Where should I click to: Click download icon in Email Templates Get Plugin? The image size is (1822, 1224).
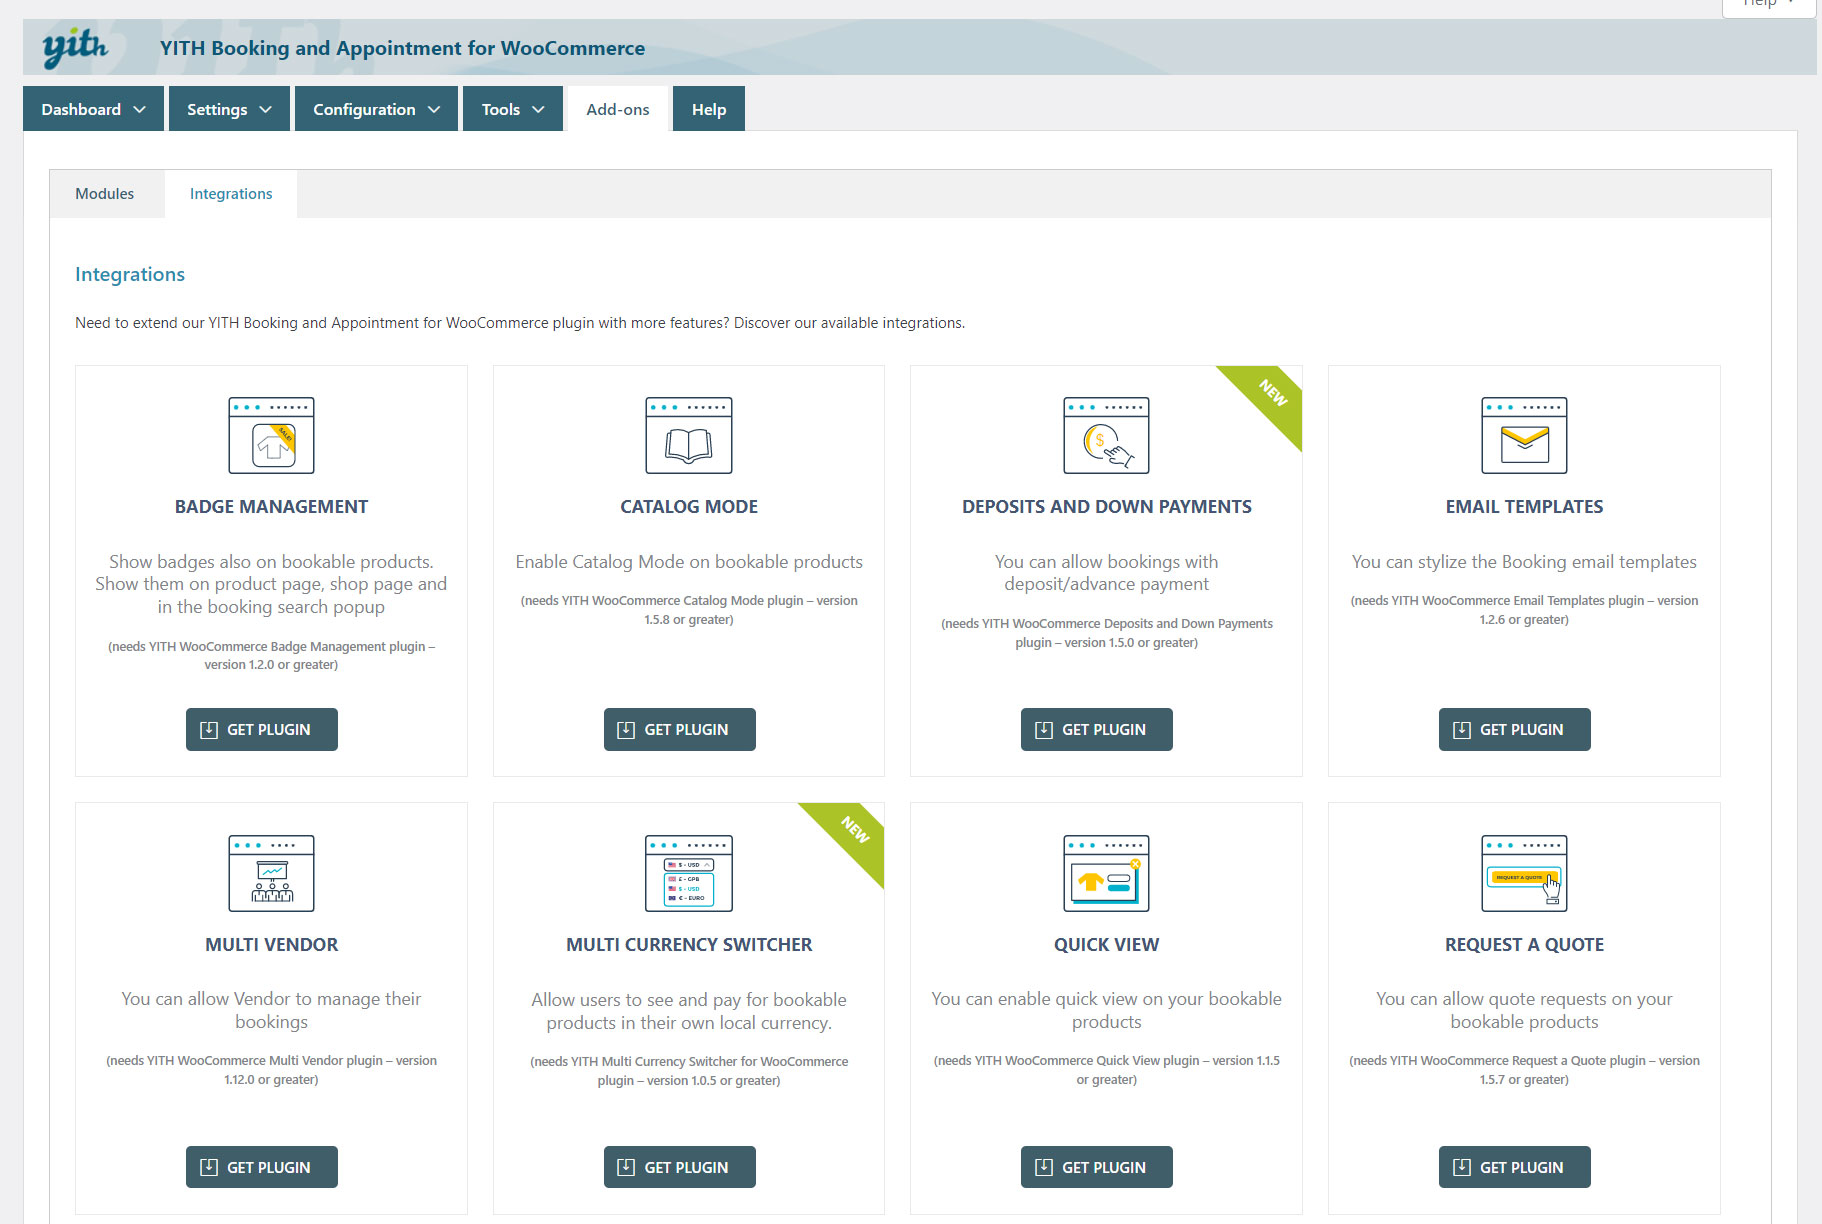[x=1461, y=730]
